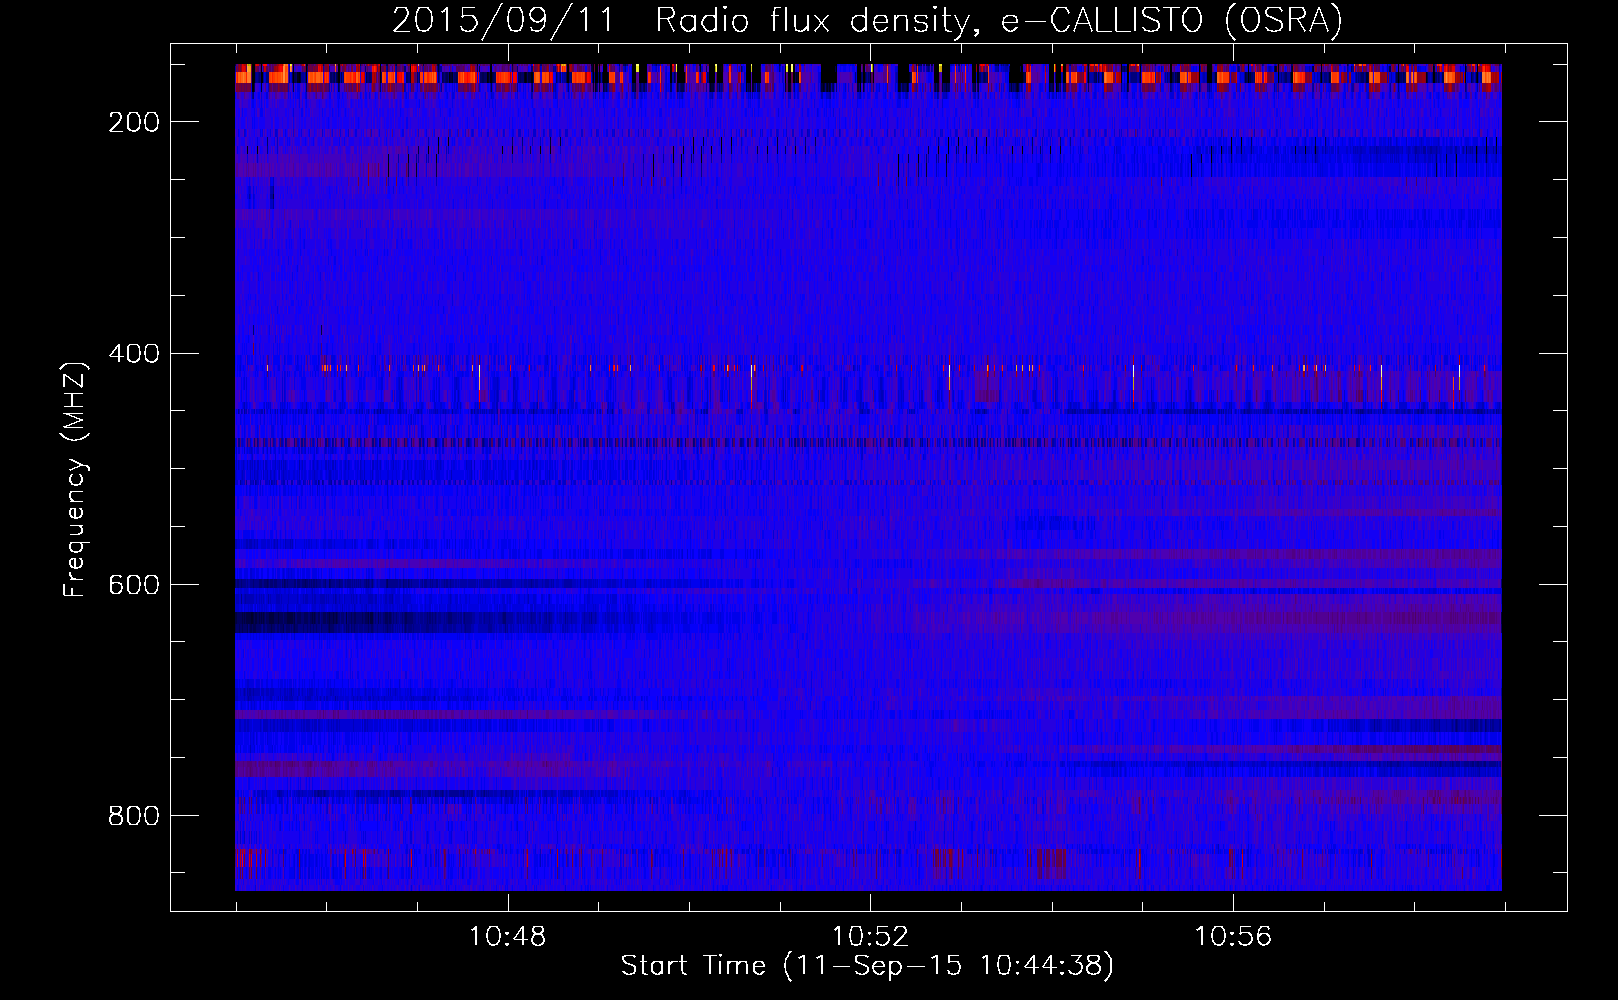Click the plot title mentioning e-CALLISTO (OSRA)
This screenshot has width=1618, height=1000.
click(867, 20)
